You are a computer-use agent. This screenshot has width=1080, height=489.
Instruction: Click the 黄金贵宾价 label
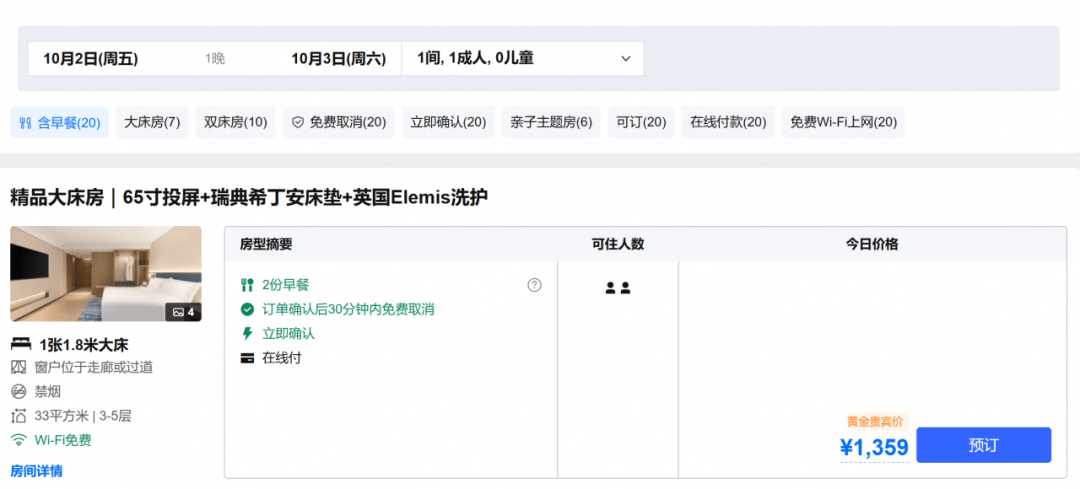pyautogui.click(x=875, y=422)
